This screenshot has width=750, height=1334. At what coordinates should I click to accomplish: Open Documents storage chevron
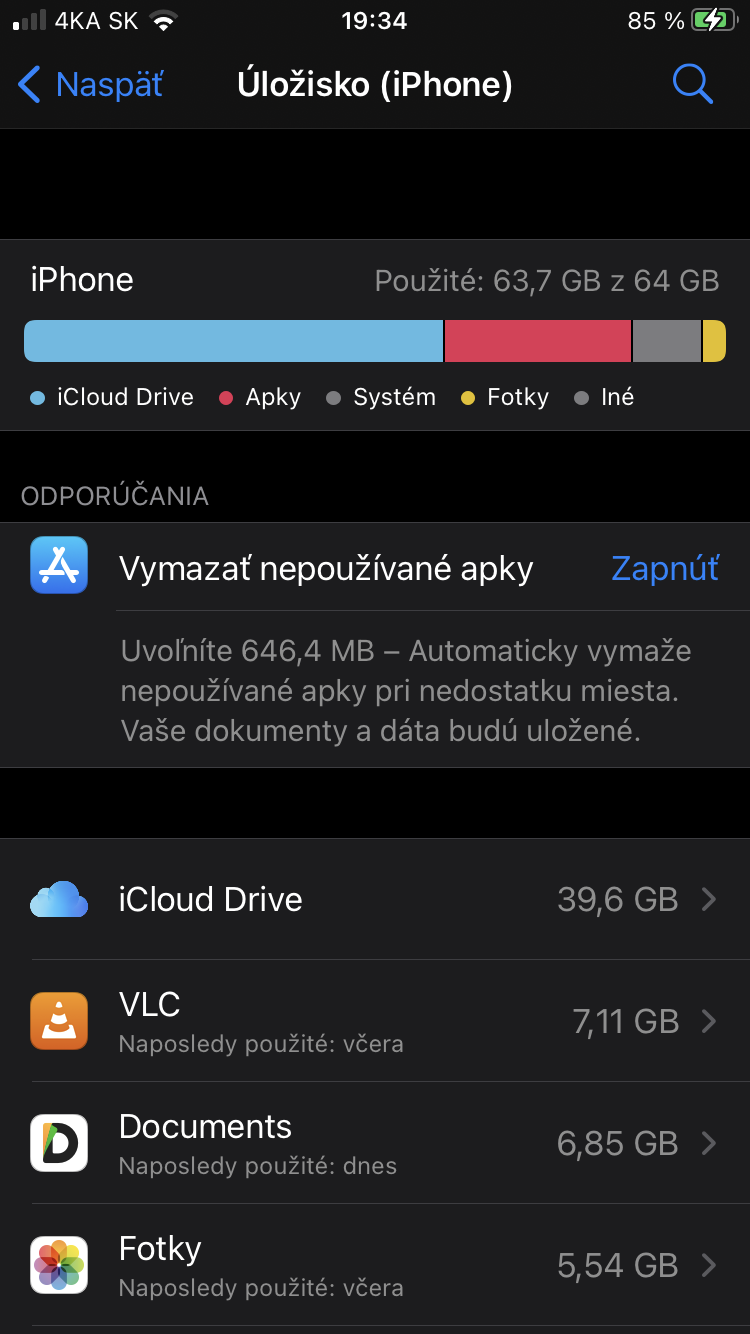pos(709,1143)
